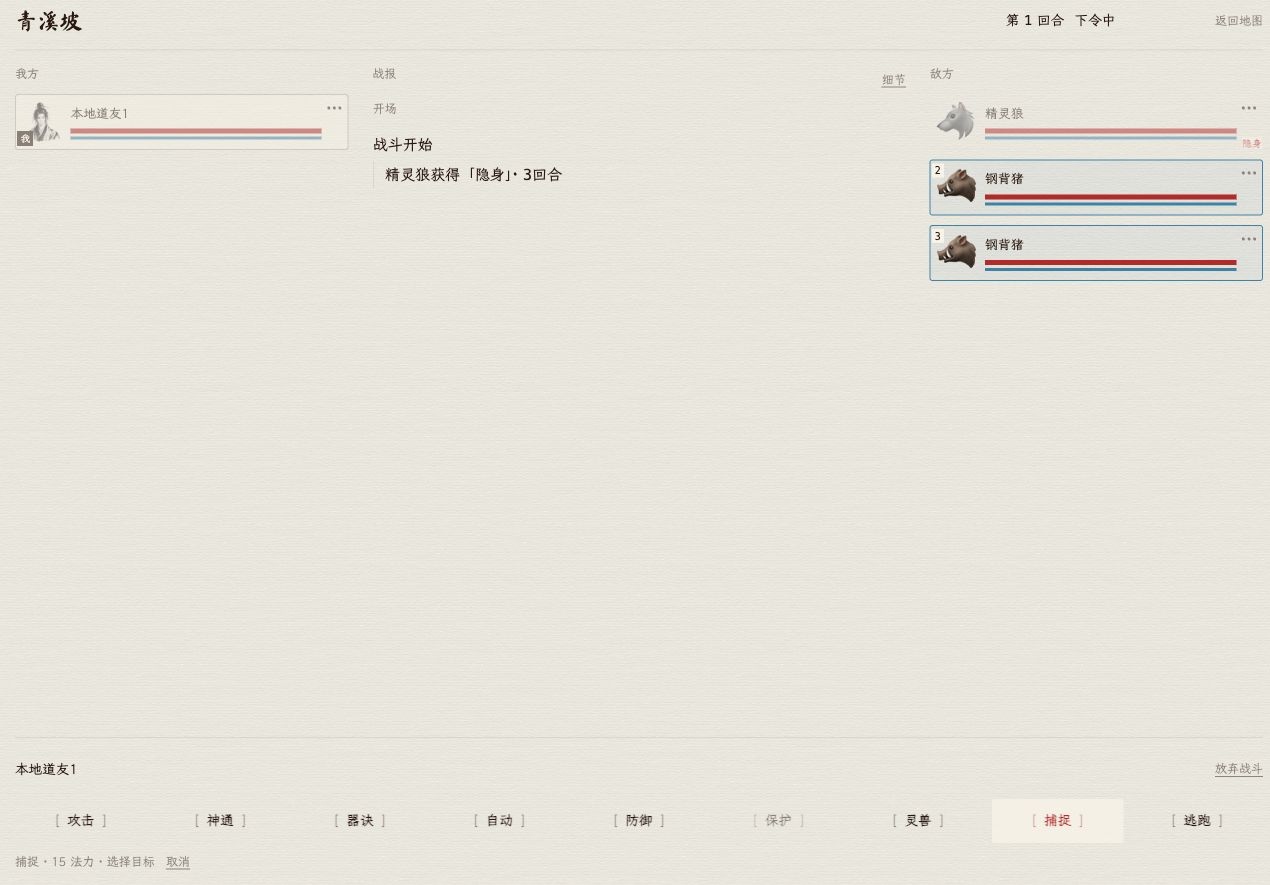Viewport: 1270px width, 885px height.
Task: Click the 放弃战斗 abandon battle link
Action: [x=1239, y=769]
